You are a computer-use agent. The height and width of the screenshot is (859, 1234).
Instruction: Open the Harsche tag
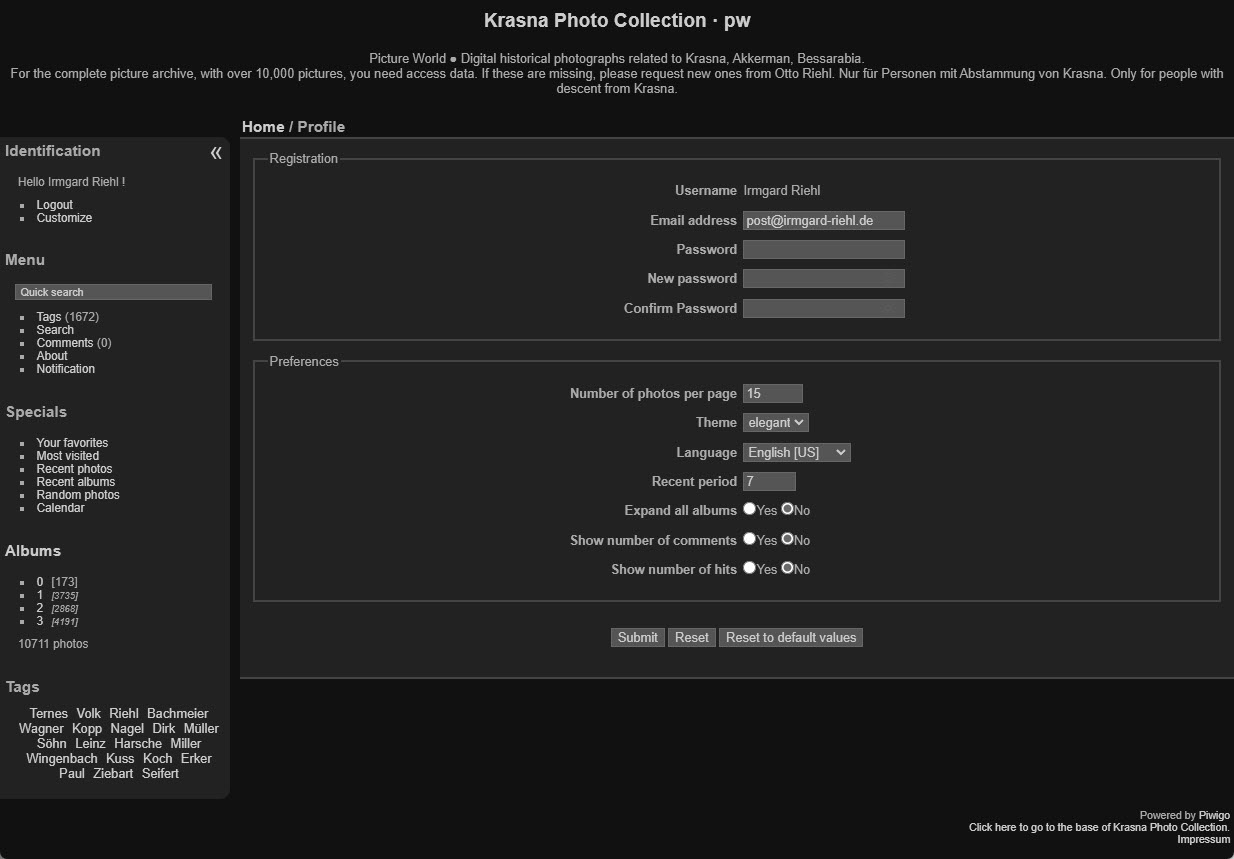138,743
